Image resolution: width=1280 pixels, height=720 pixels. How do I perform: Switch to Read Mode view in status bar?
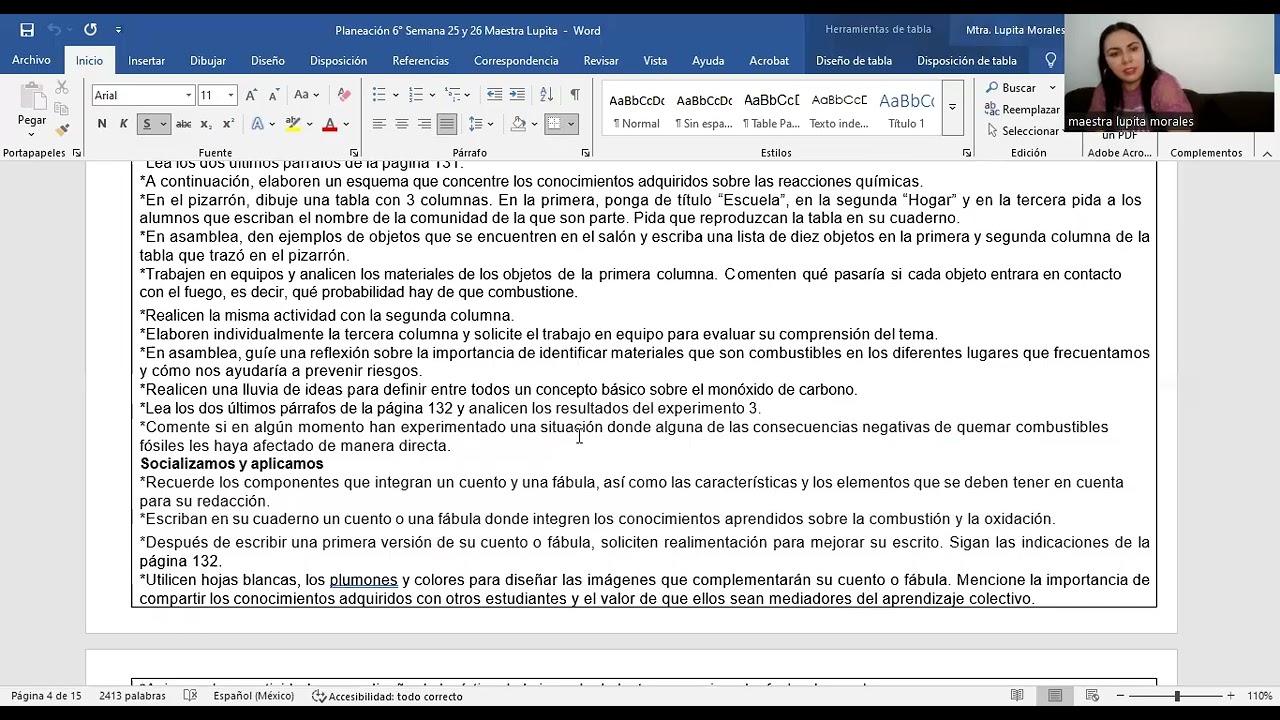(1017, 696)
